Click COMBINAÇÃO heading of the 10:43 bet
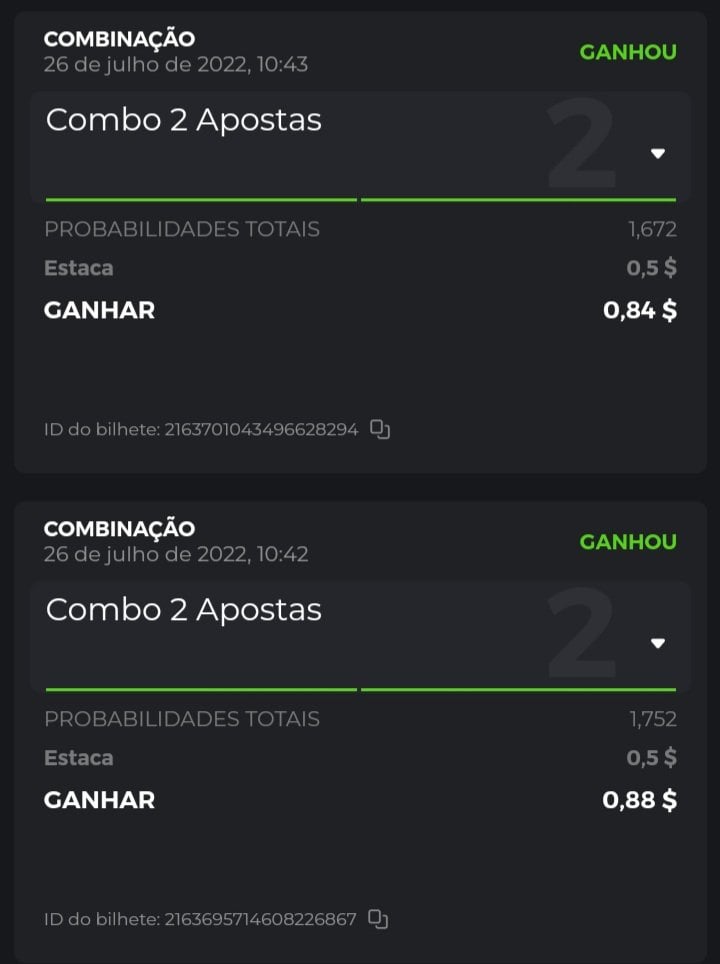720x964 pixels. pyautogui.click(x=119, y=39)
